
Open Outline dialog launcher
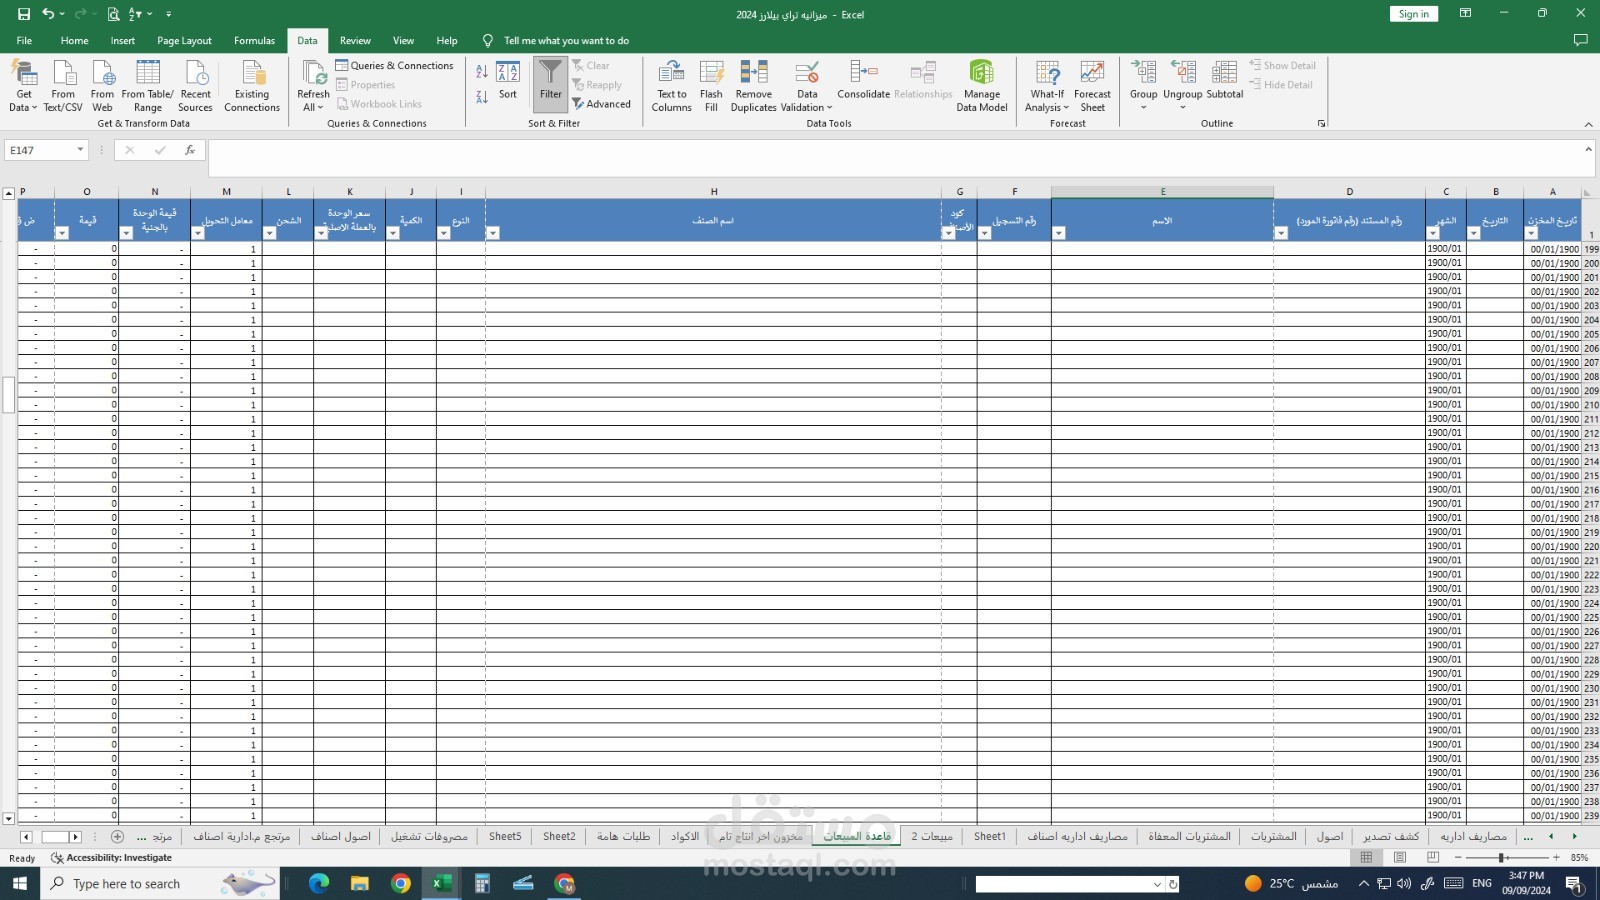(x=1321, y=124)
